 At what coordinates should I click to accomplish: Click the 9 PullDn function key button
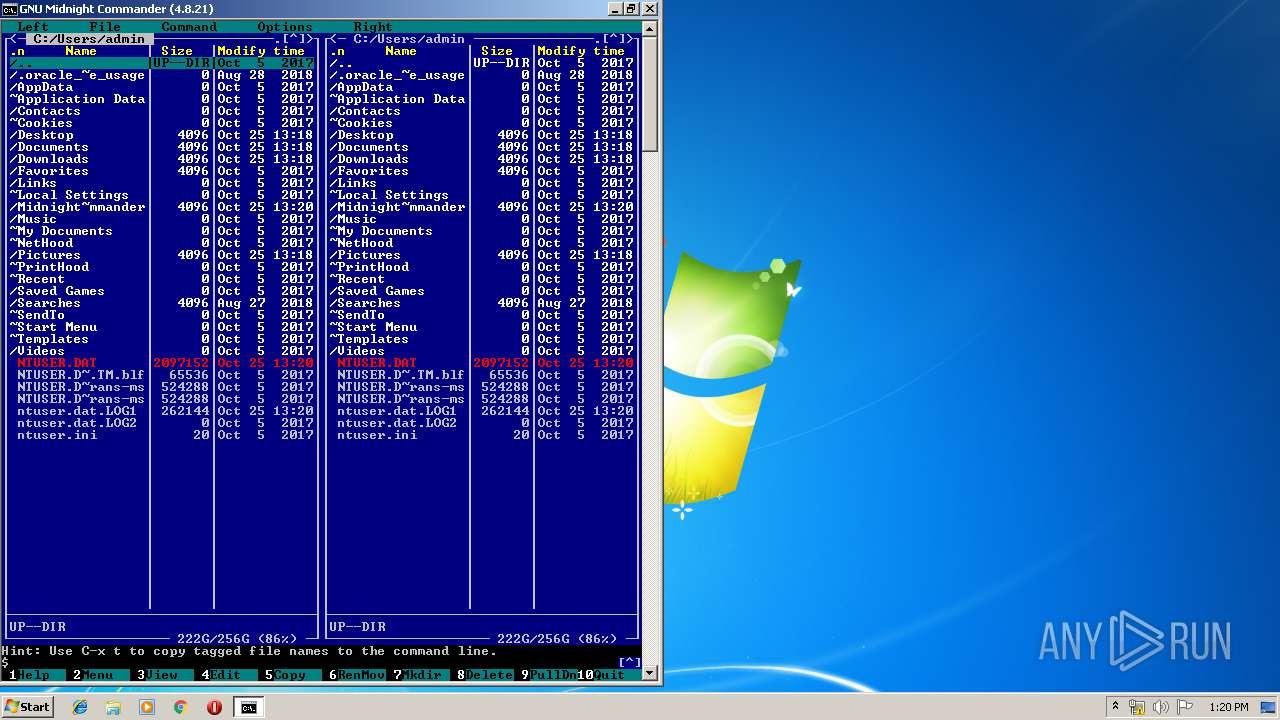pyautogui.click(x=545, y=675)
